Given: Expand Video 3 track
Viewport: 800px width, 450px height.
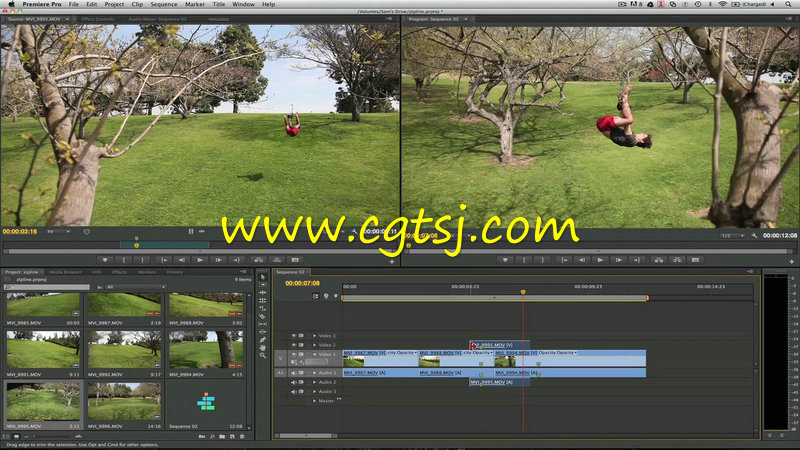Looking at the screenshot, I should (x=314, y=336).
